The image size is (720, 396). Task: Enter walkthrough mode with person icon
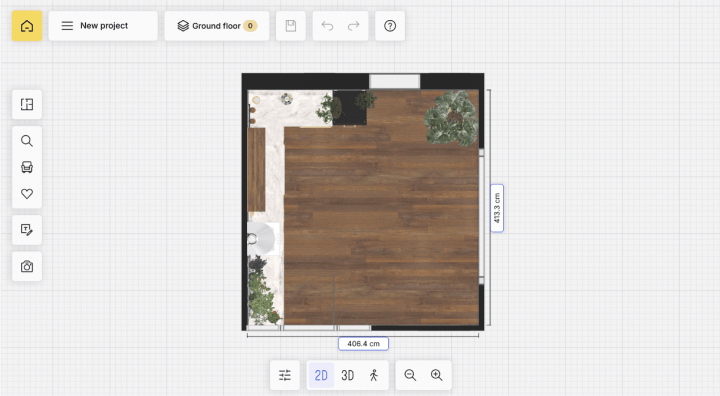tap(374, 375)
